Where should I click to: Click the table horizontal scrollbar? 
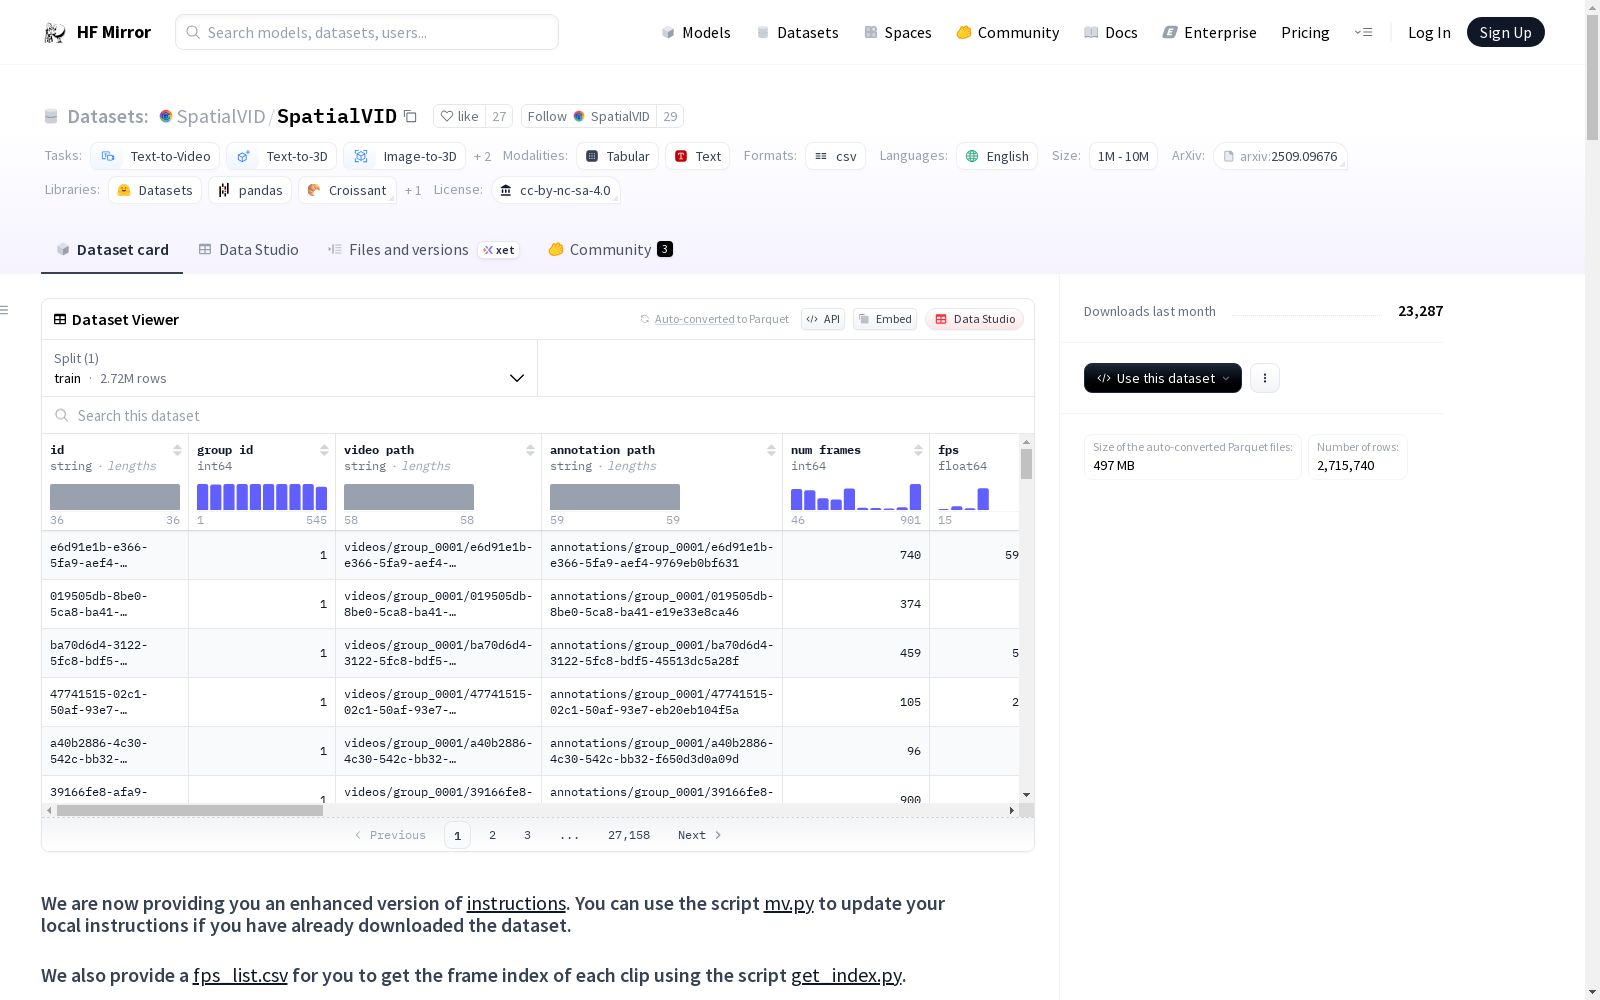pos(190,810)
